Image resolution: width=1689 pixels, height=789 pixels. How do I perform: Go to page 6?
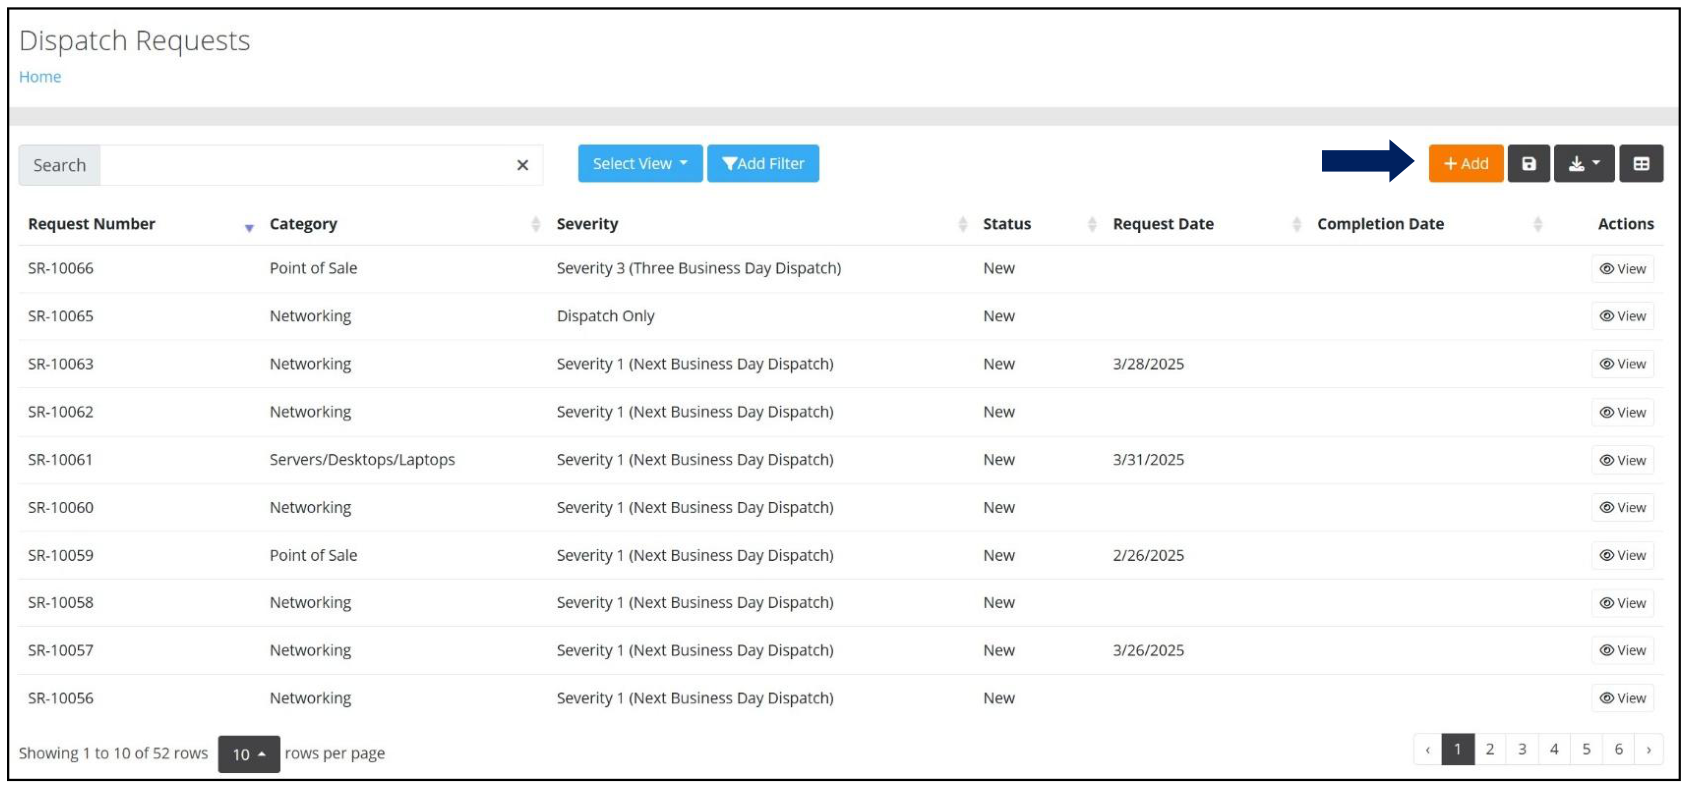pyautogui.click(x=1618, y=749)
